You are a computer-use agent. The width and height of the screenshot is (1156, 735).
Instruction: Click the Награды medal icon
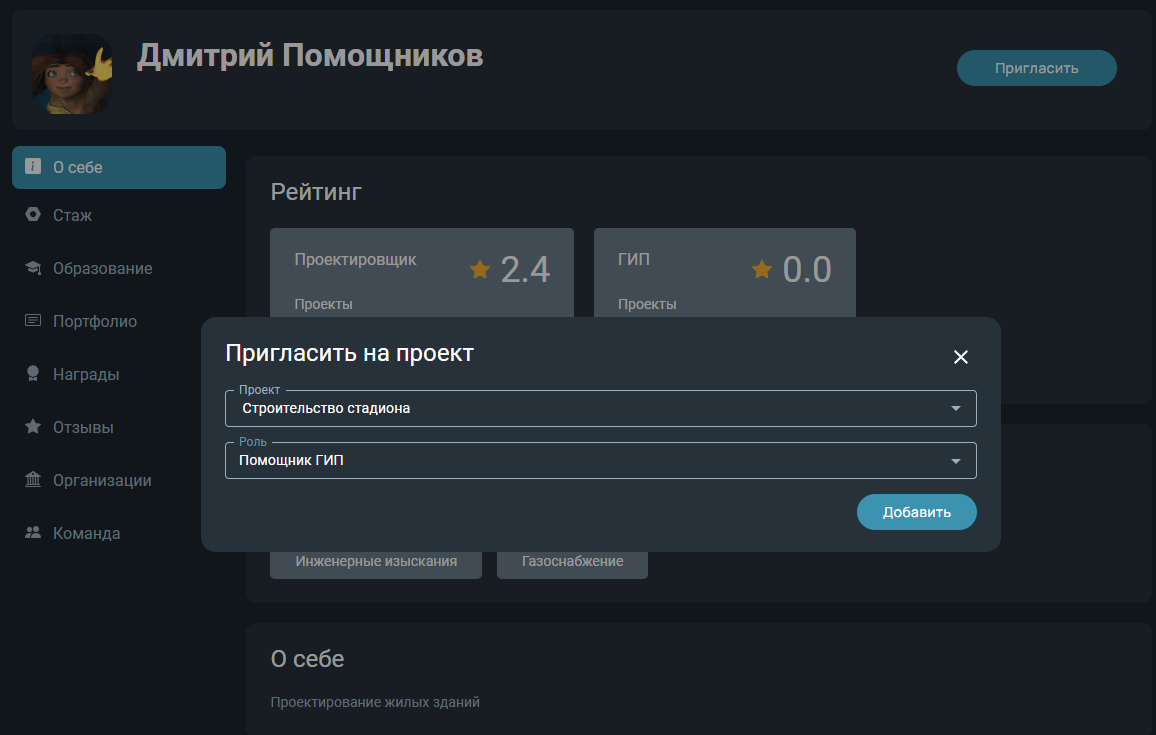33,374
